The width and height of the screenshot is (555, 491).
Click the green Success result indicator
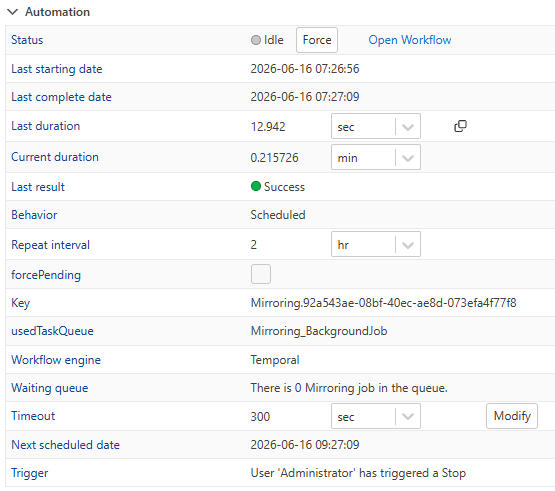pyautogui.click(x=256, y=186)
